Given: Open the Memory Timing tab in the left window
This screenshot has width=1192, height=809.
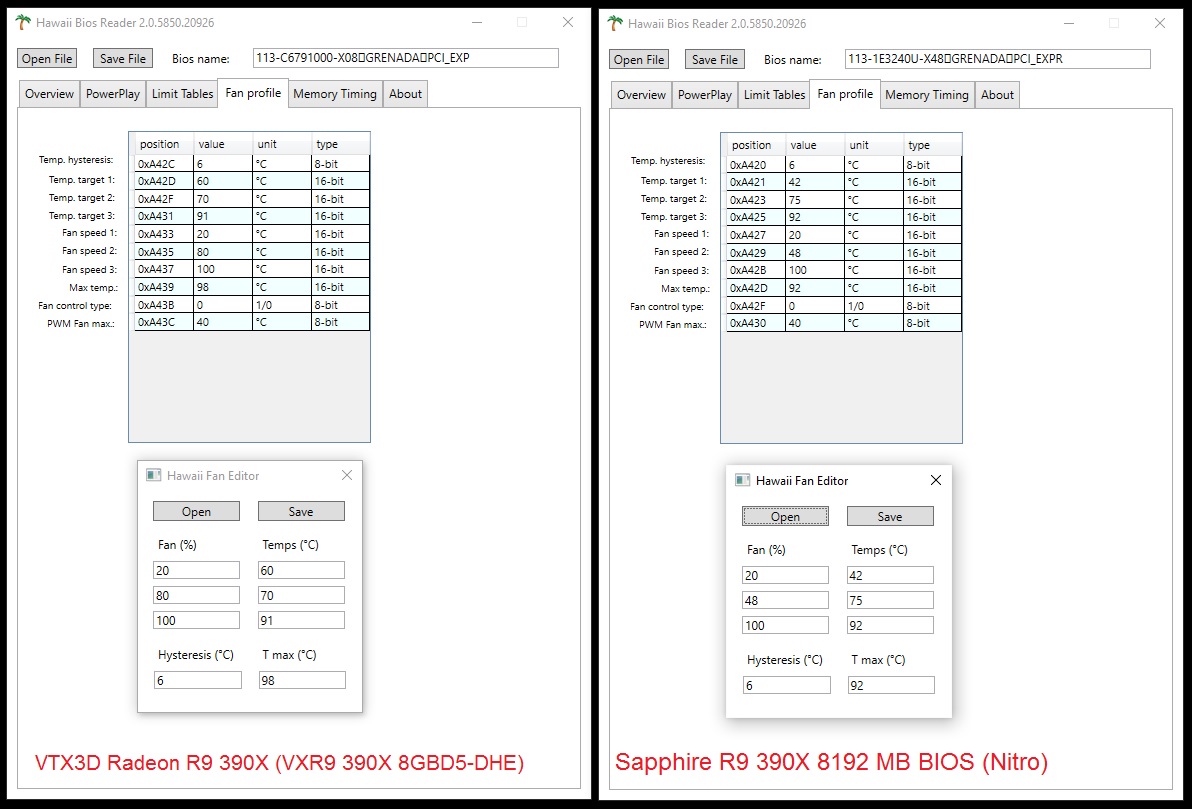Looking at the screenshot, I should pos(335,94).
